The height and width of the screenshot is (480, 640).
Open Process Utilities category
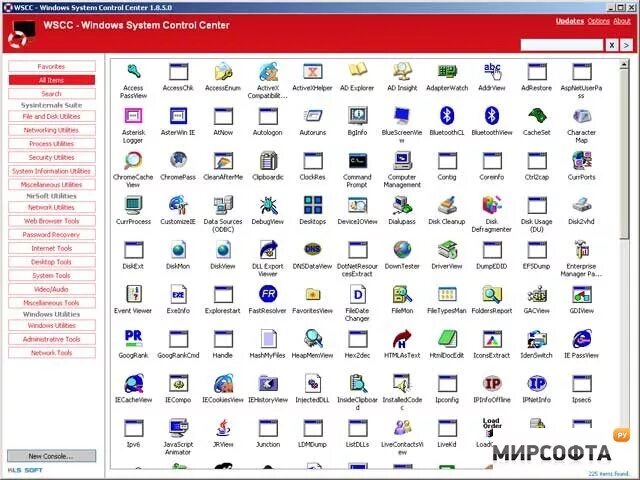coord(52,144)
